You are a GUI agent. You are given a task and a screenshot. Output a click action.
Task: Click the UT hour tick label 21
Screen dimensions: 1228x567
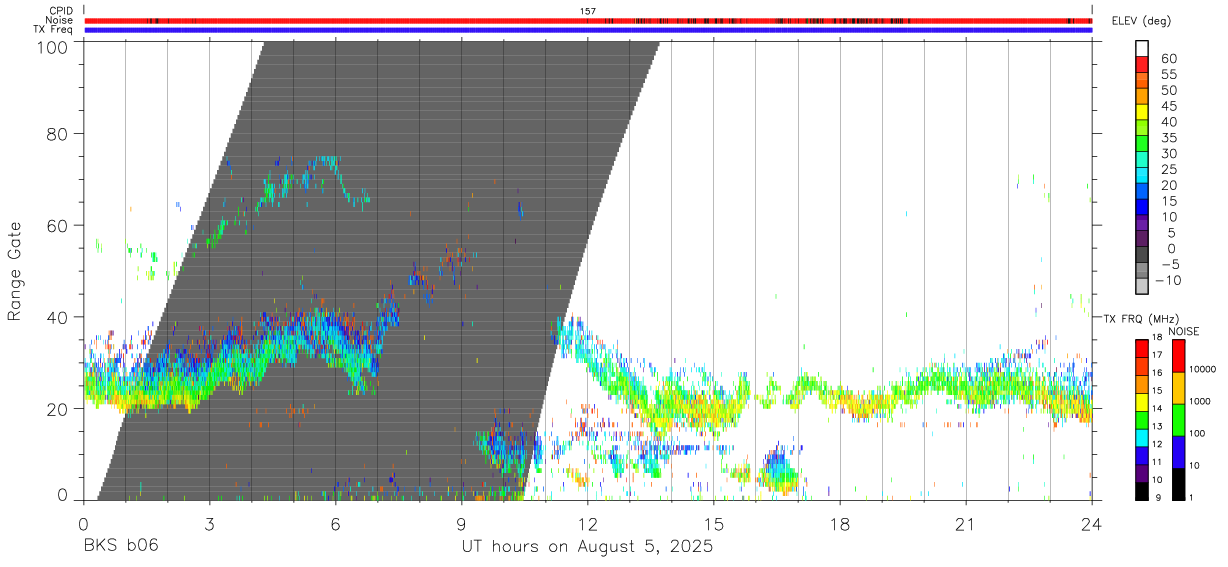965,524
